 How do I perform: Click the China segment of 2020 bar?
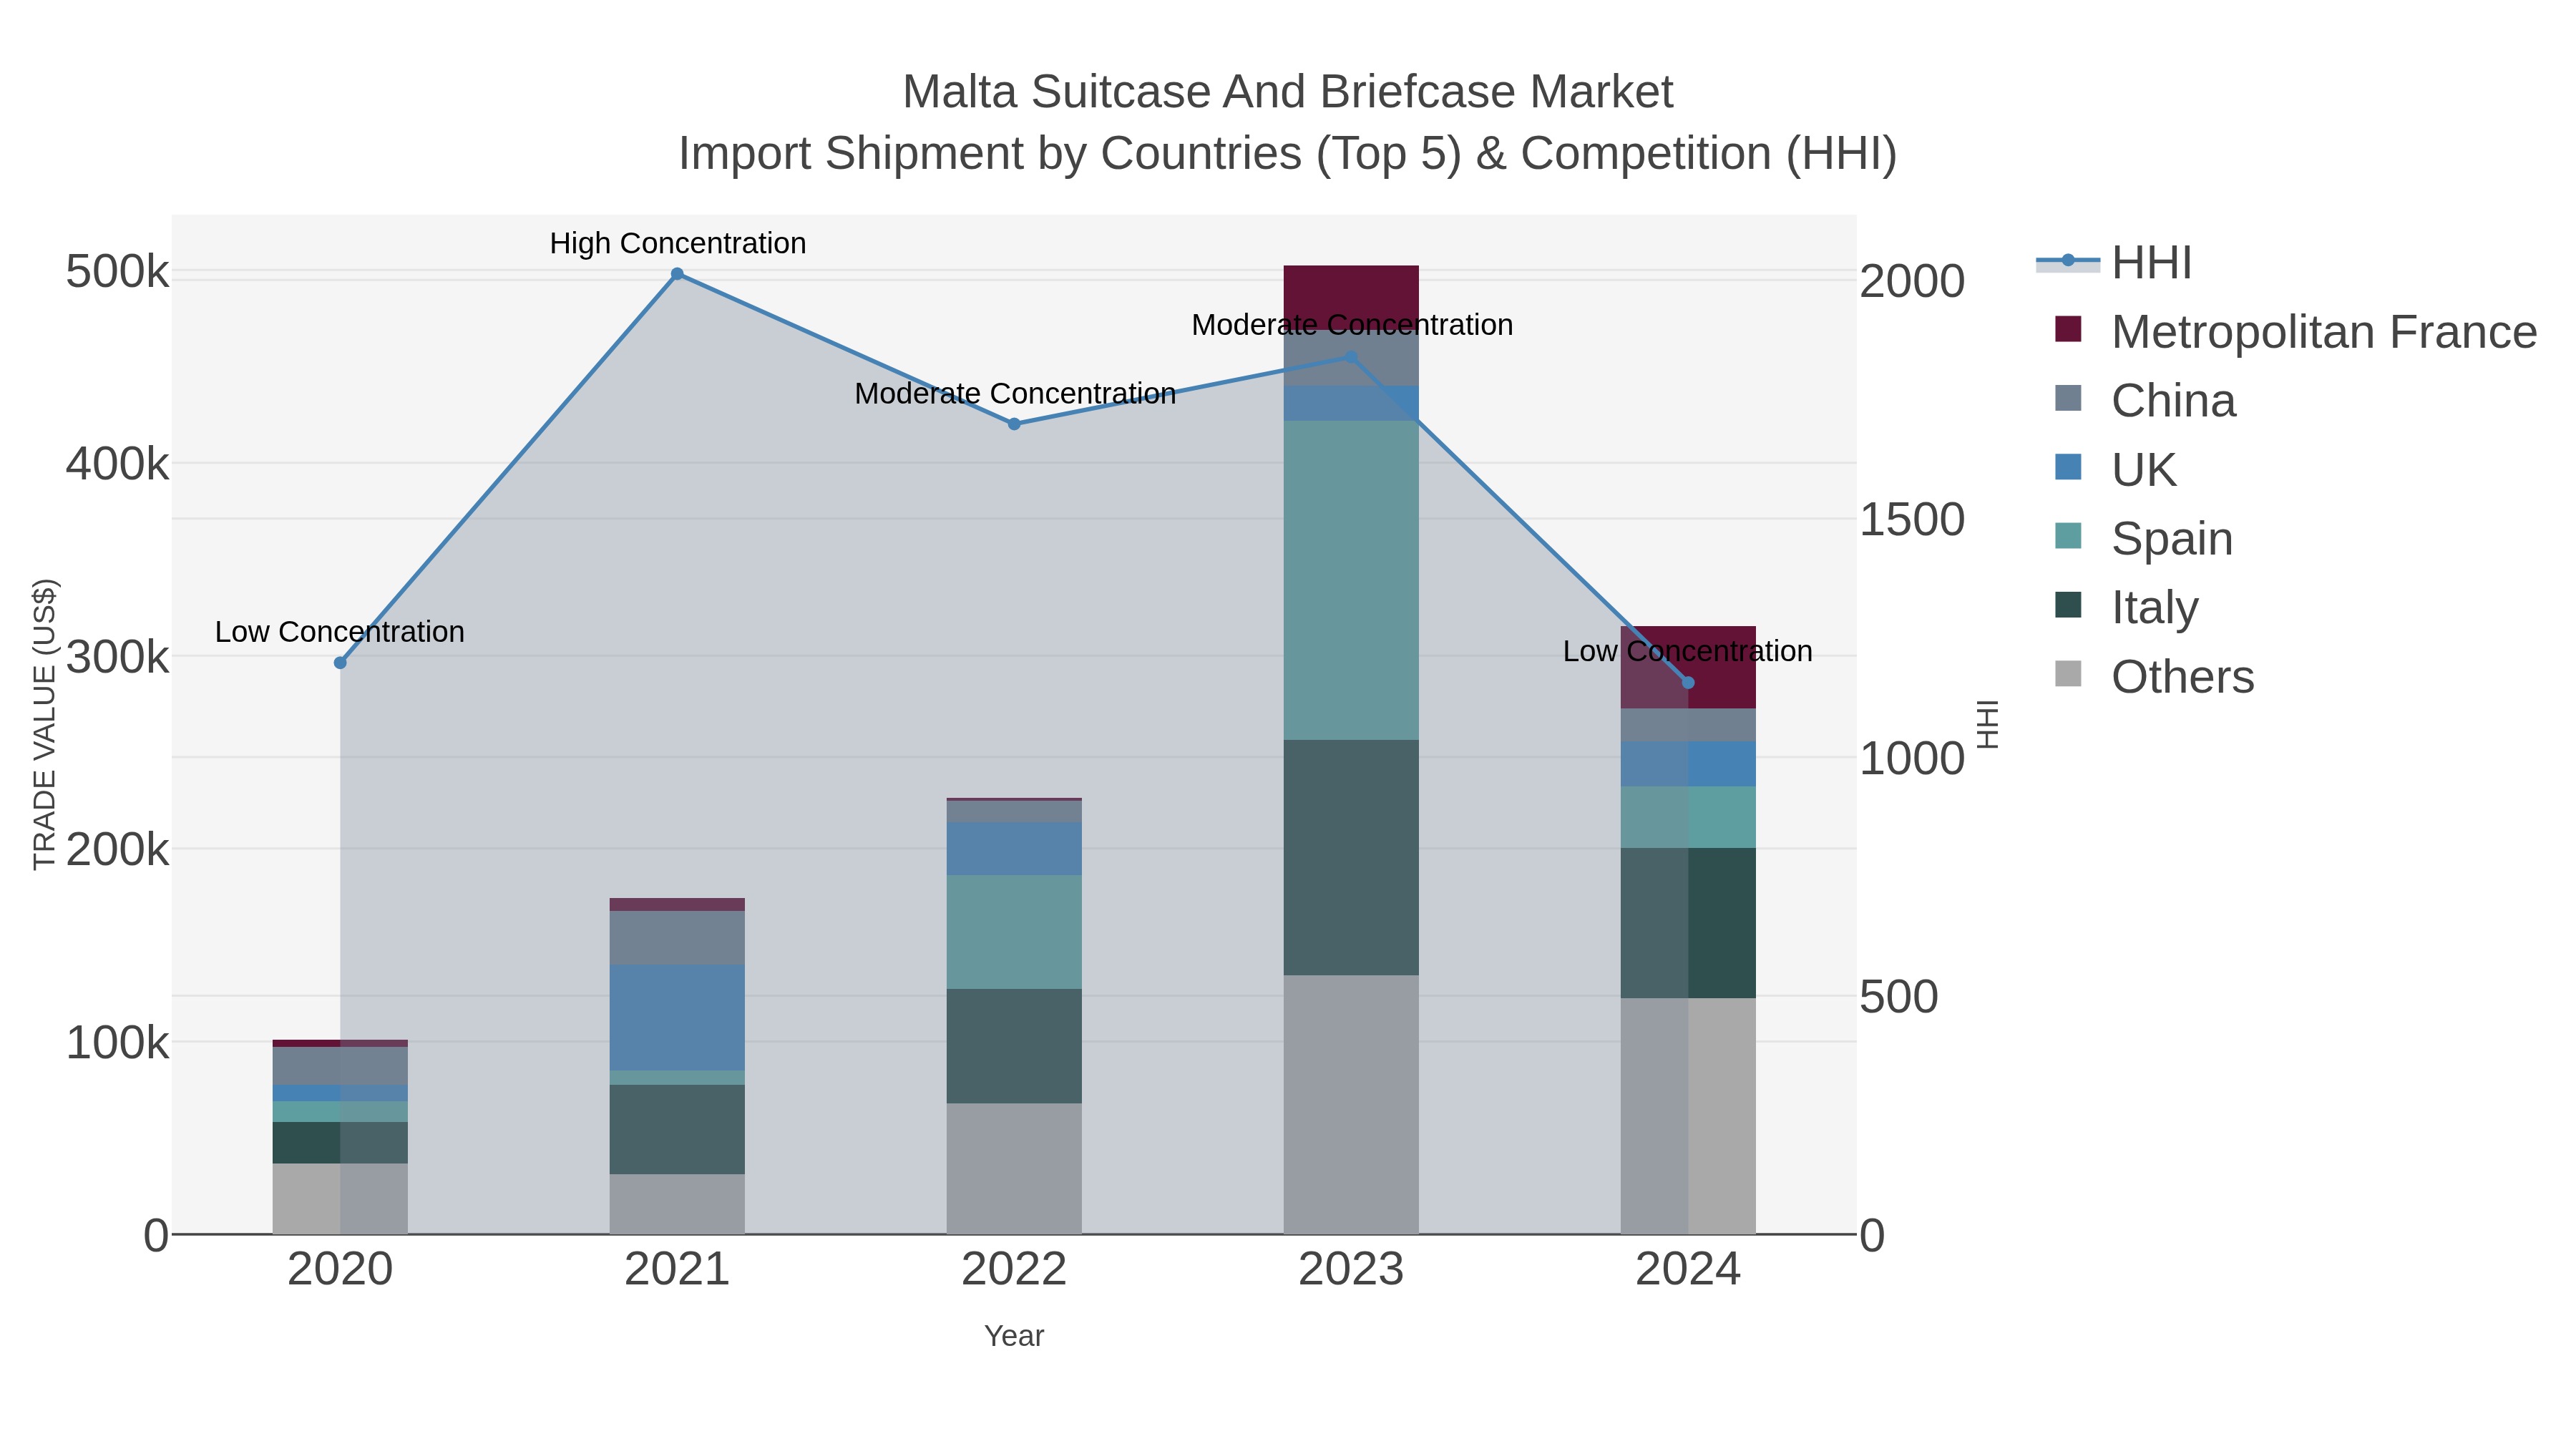340,1066
